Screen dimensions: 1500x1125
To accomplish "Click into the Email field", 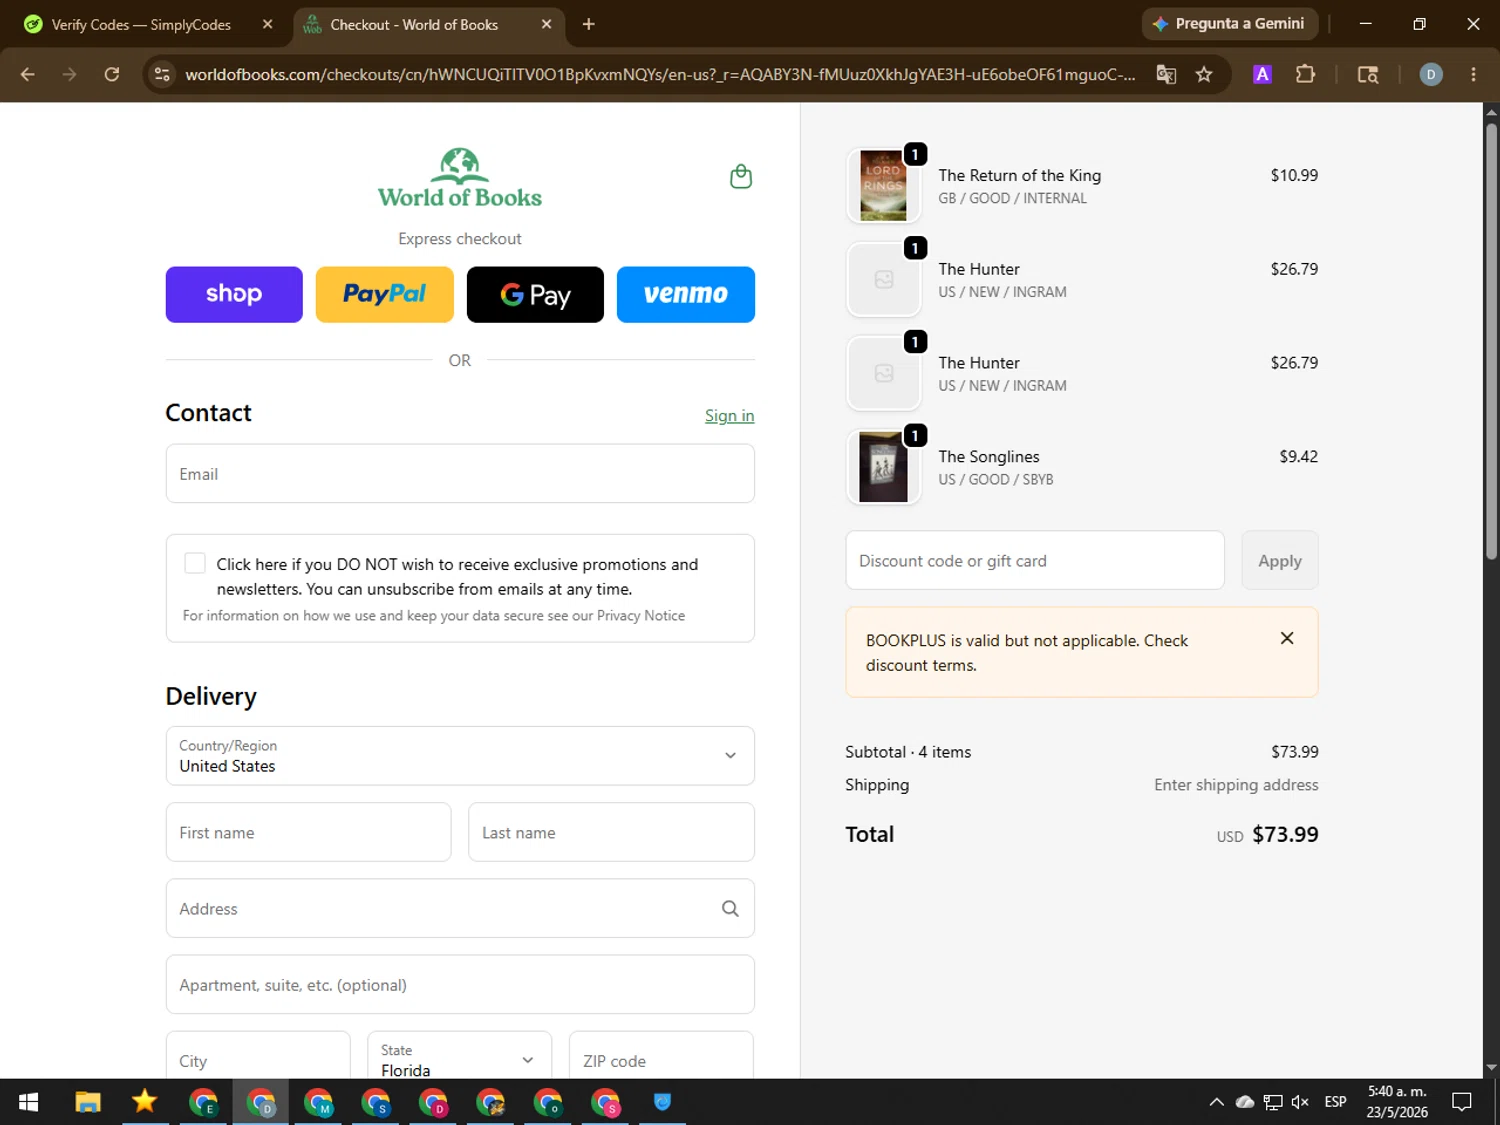I will [x=460, y=474].
